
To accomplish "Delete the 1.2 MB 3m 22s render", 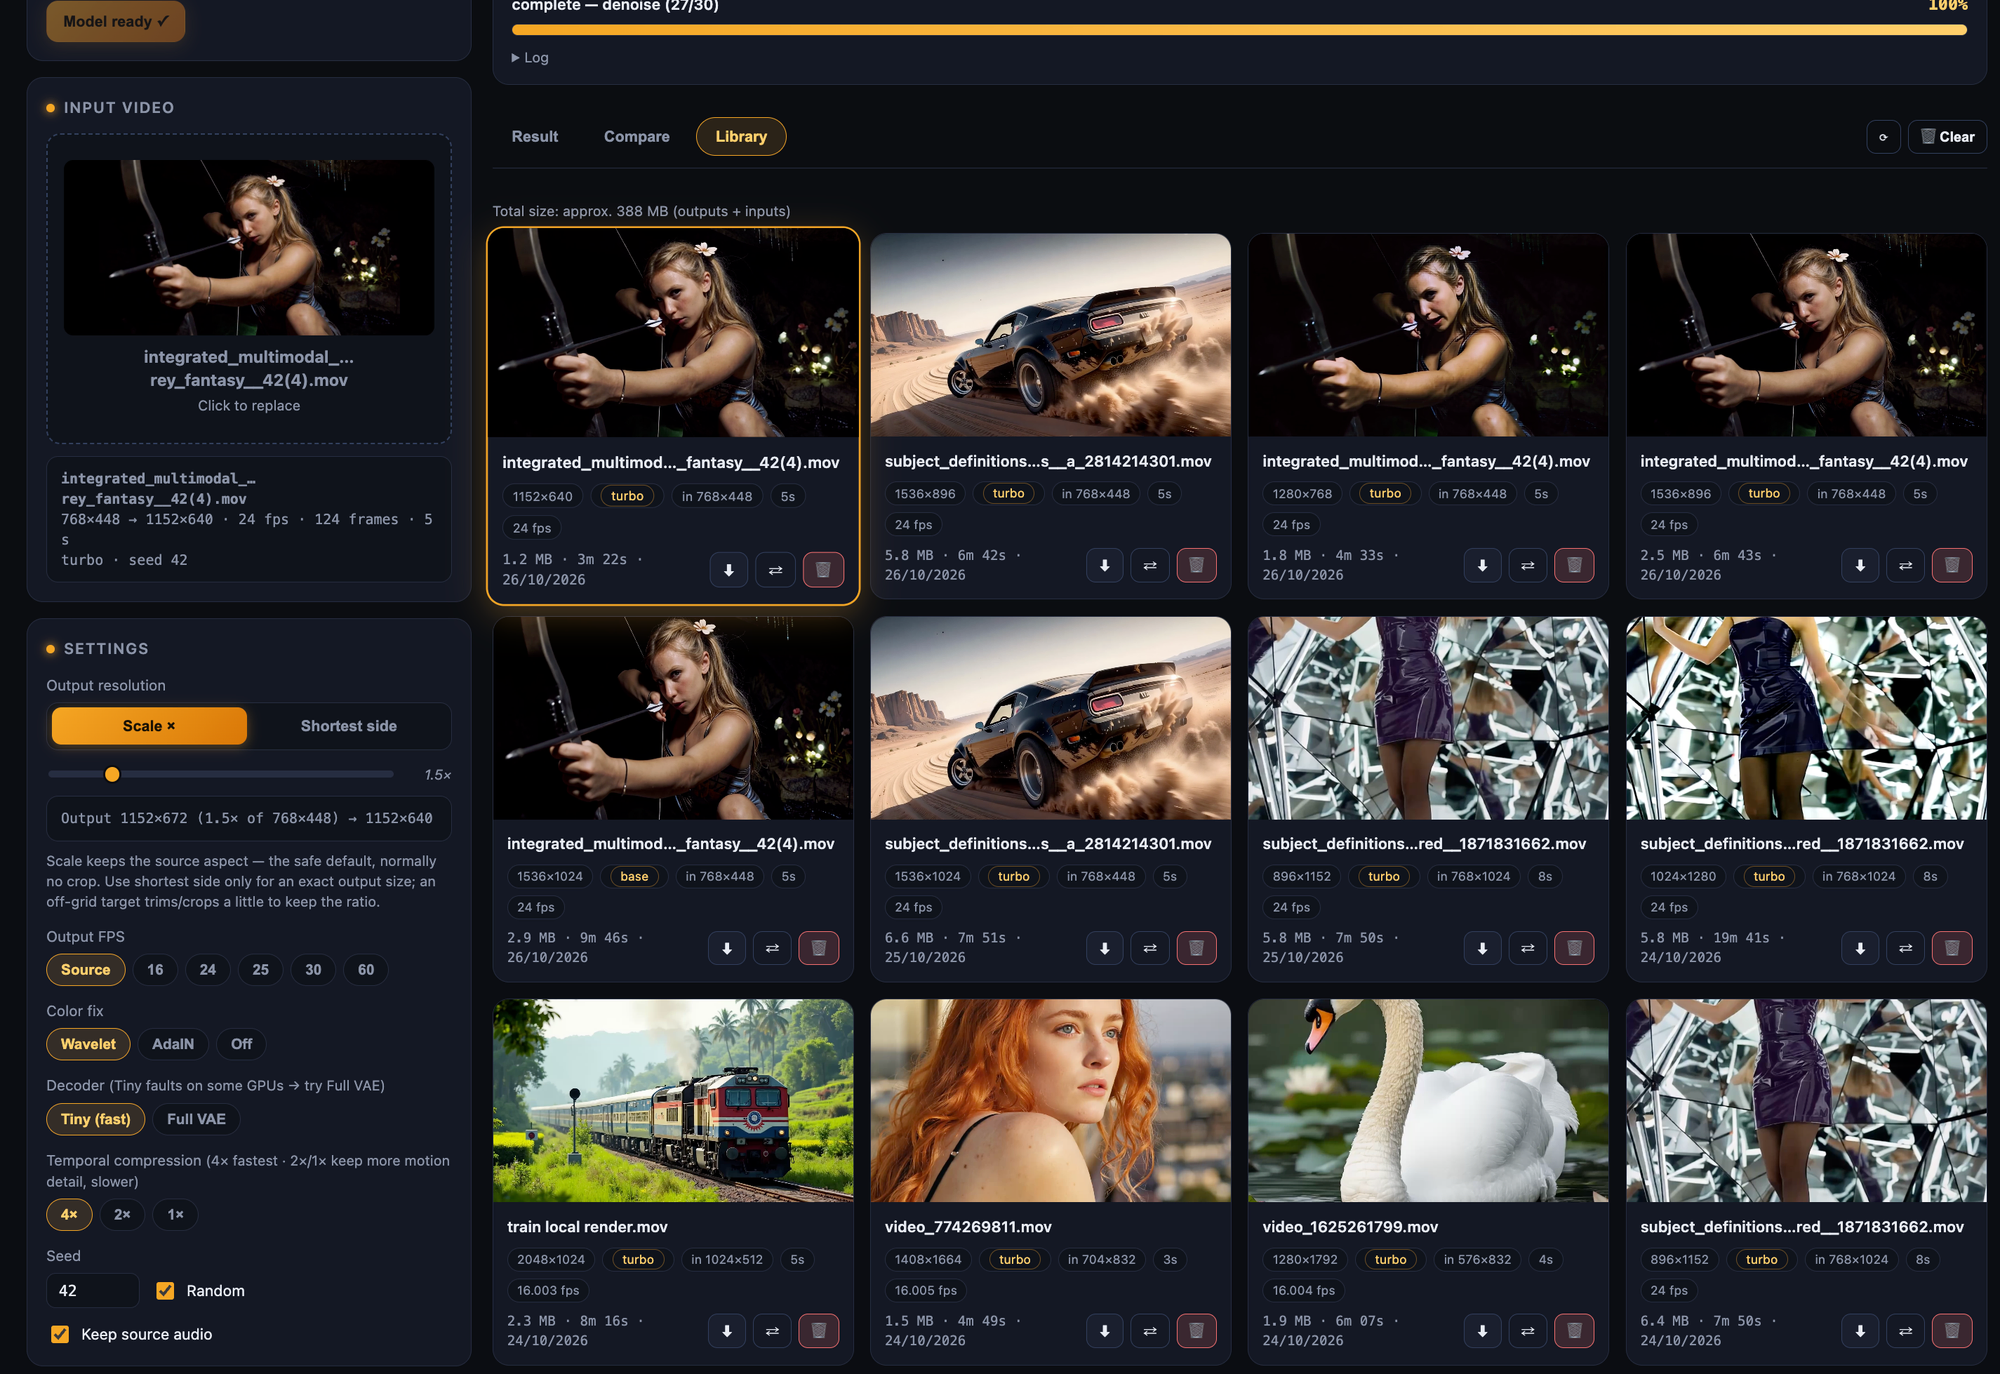I will (x=823, y=570).
